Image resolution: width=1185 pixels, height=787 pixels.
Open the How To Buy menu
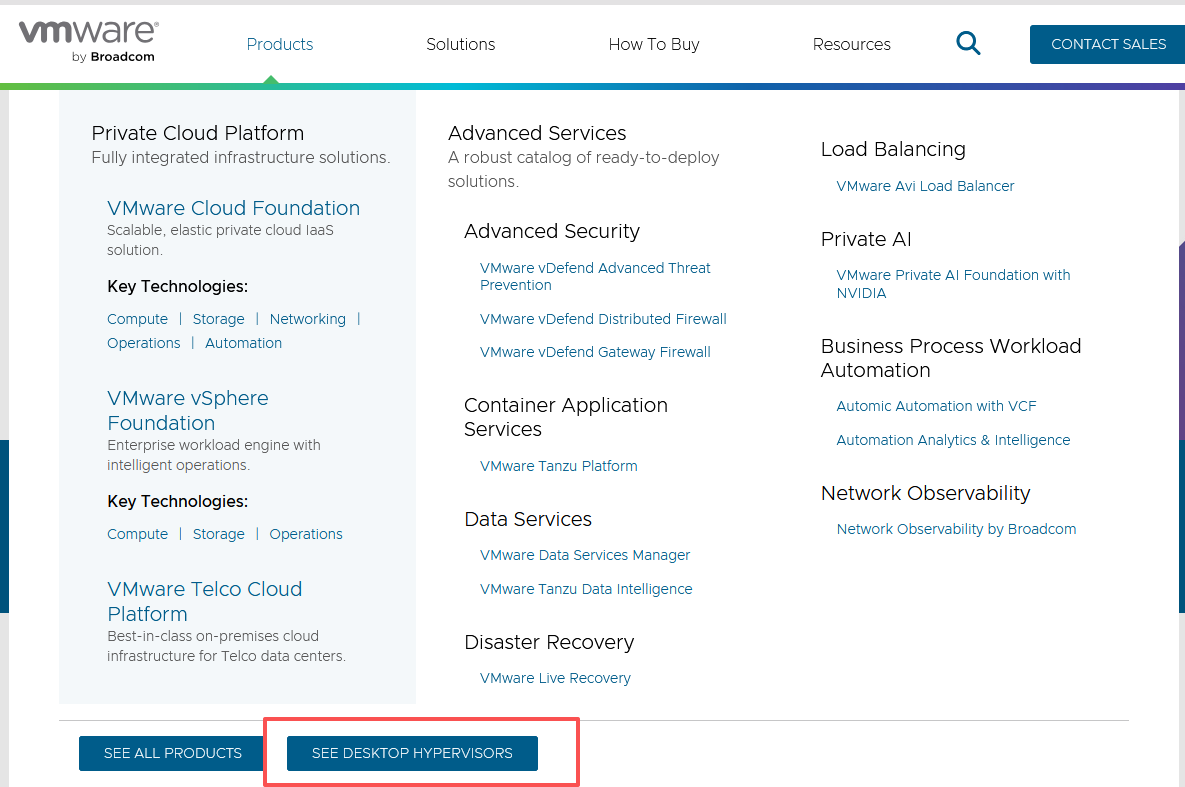click(x=654, y=44)
